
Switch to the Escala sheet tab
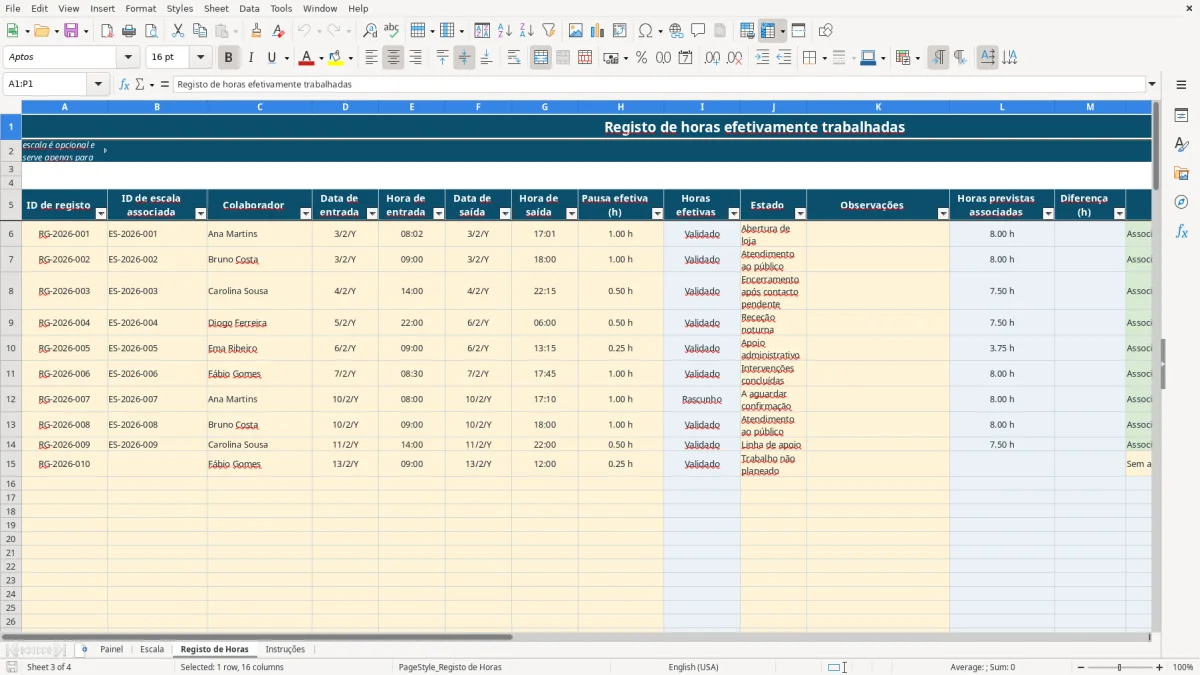pyautogui.click(x=152, y=649)
